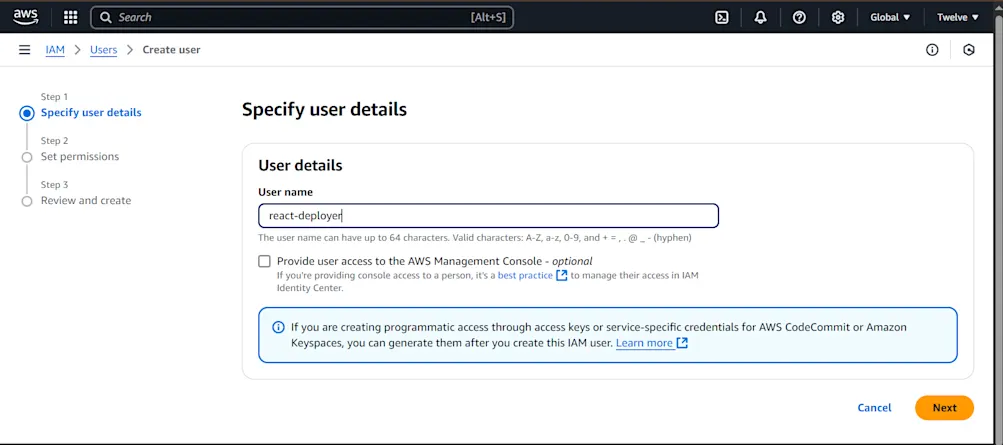Click the Specify user details step label
Screen dimensions: 1003x445
point(91,113)
